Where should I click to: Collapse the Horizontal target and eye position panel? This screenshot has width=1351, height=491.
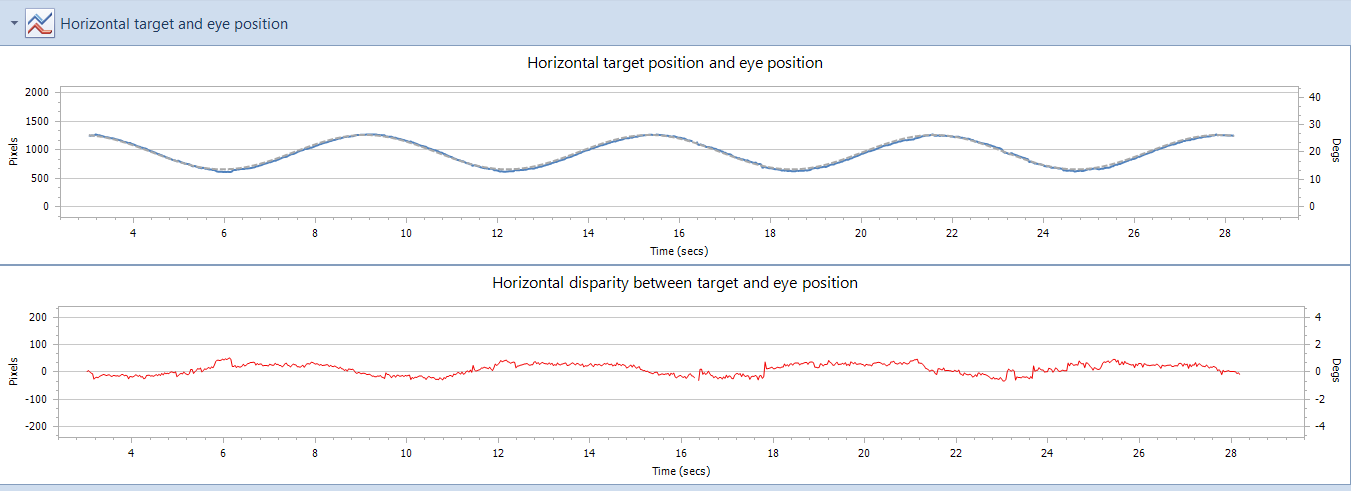pos(14,23)
